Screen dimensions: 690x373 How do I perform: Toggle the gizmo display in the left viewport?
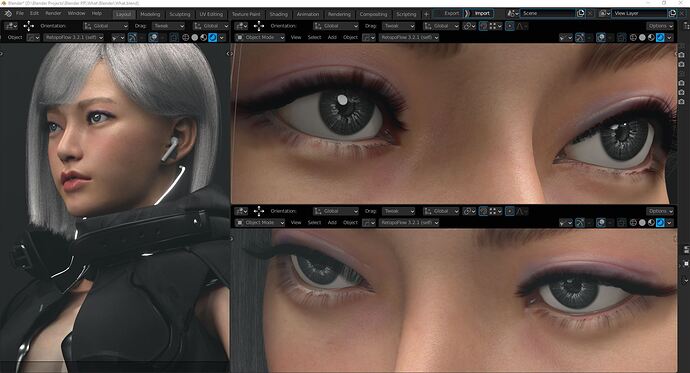[132, 37]
